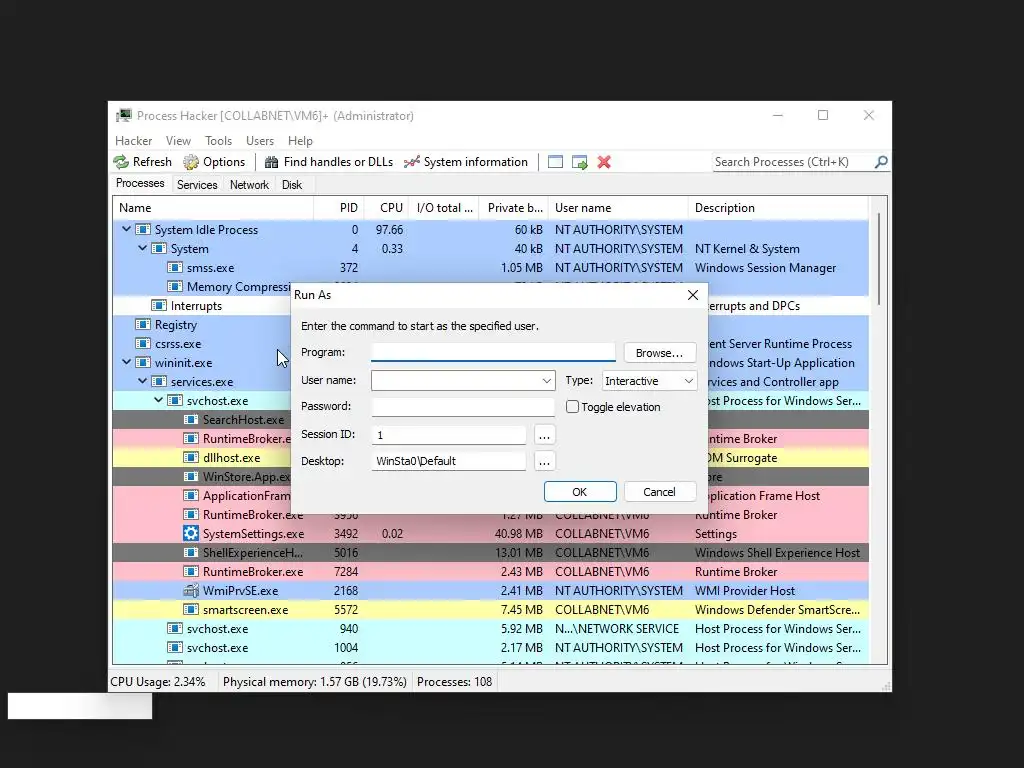This screenshot has height=768, width=1024.
Task: Open the Users menu
Action: pyautogui.click(x=260, y=141)
